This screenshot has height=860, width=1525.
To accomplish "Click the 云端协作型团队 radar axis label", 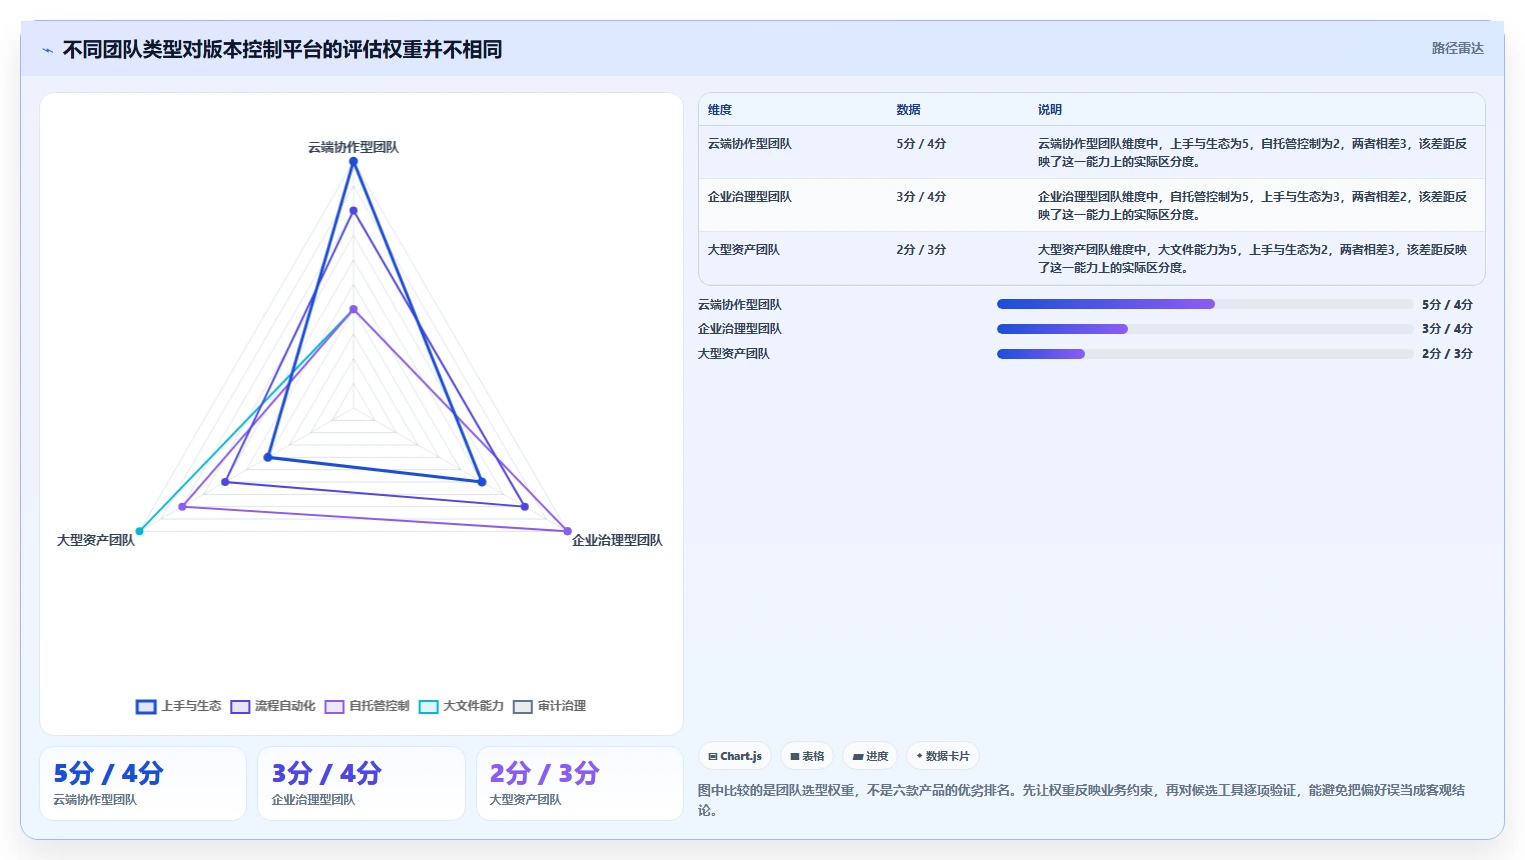I will point(353,147).
